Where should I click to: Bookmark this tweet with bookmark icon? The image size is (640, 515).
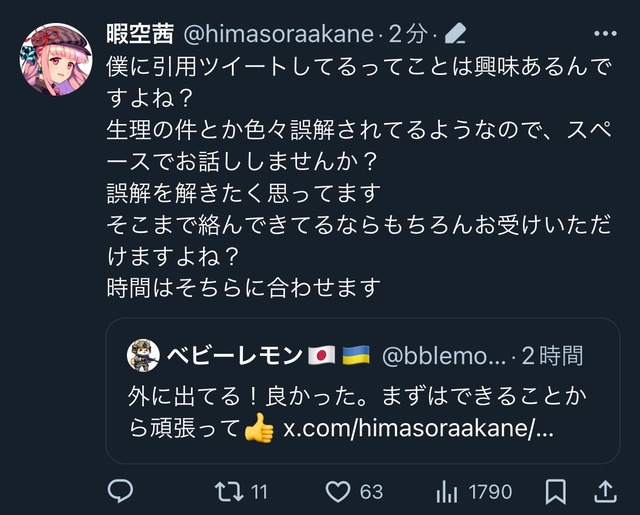(x=556, y=491)
